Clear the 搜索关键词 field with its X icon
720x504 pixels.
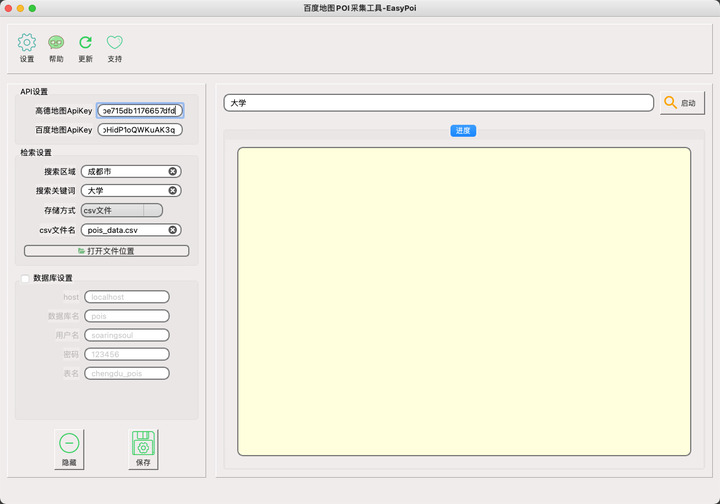173,190
